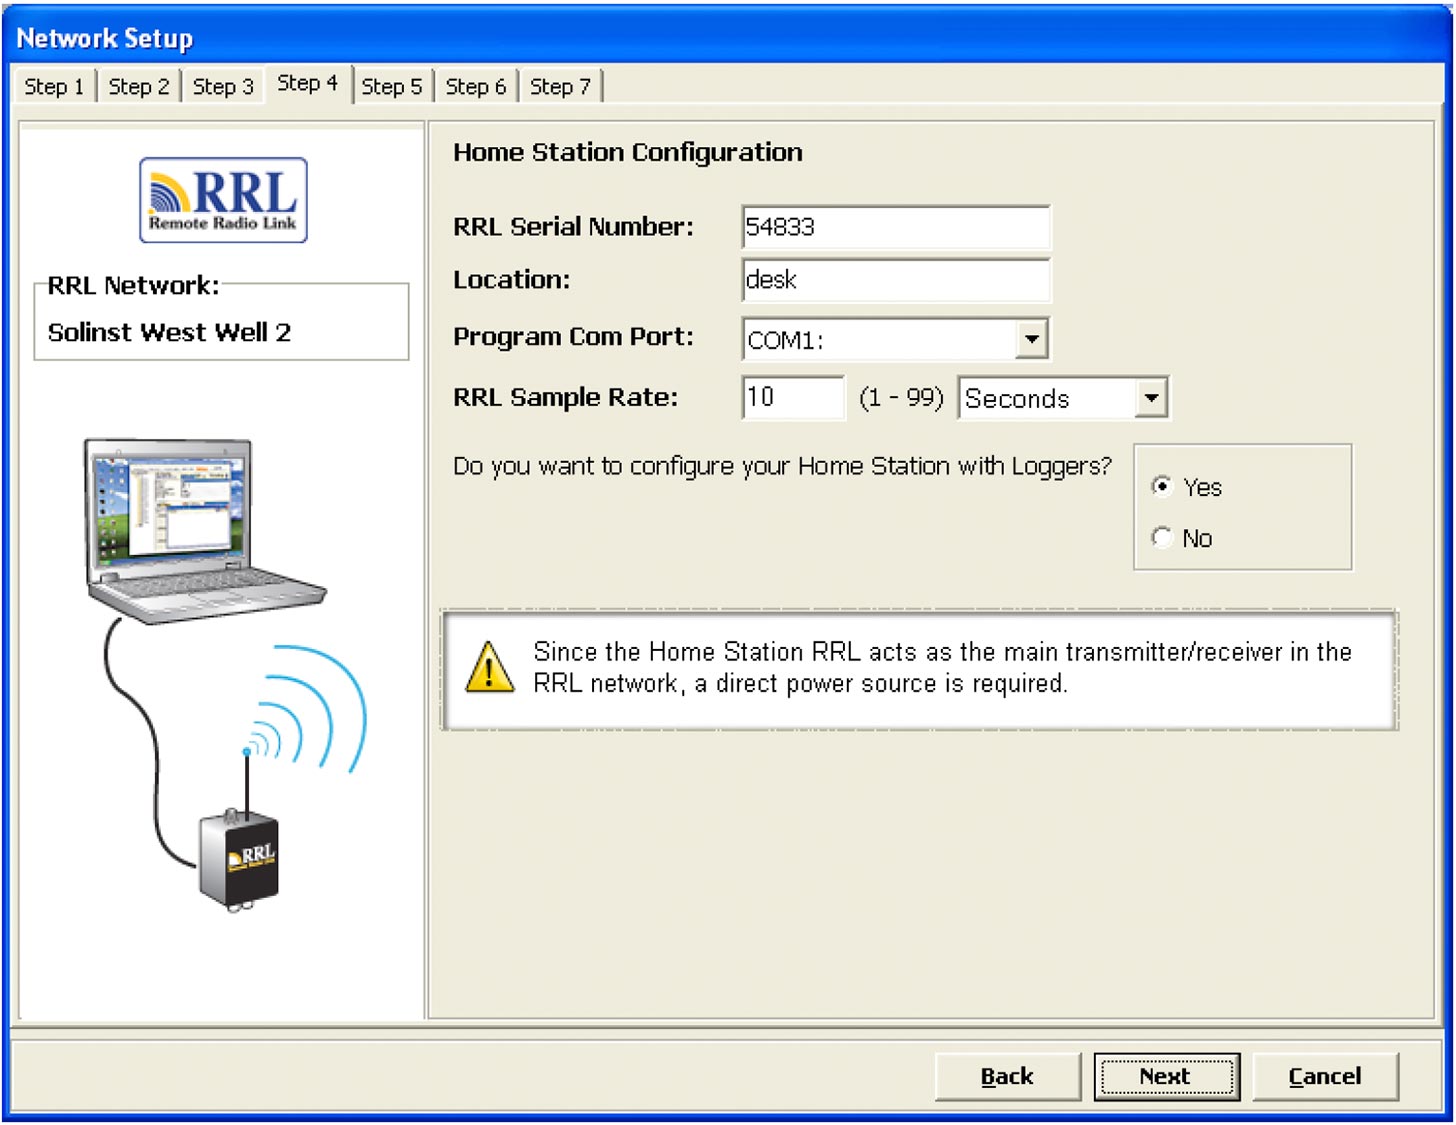Click the Back button
This screenshot has width=1456, height=1125.
pos(1006,1076)
